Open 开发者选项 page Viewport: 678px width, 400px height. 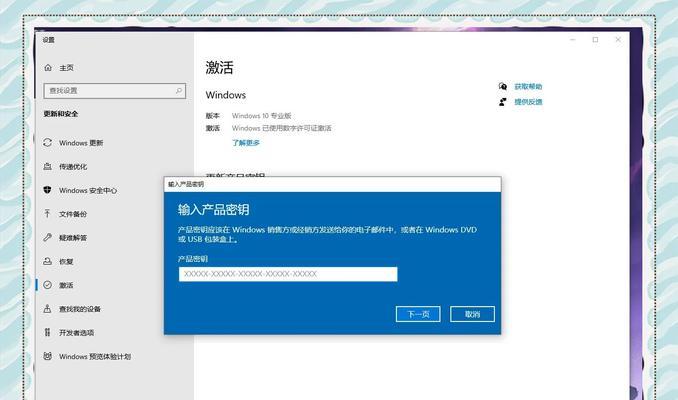(x=77, y=333)
